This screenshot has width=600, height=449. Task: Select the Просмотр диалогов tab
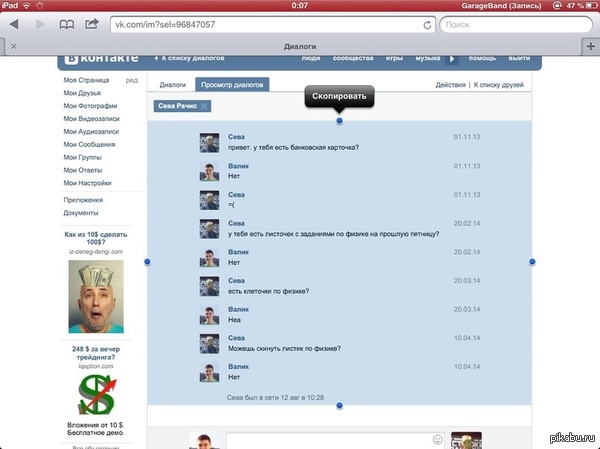232,85
